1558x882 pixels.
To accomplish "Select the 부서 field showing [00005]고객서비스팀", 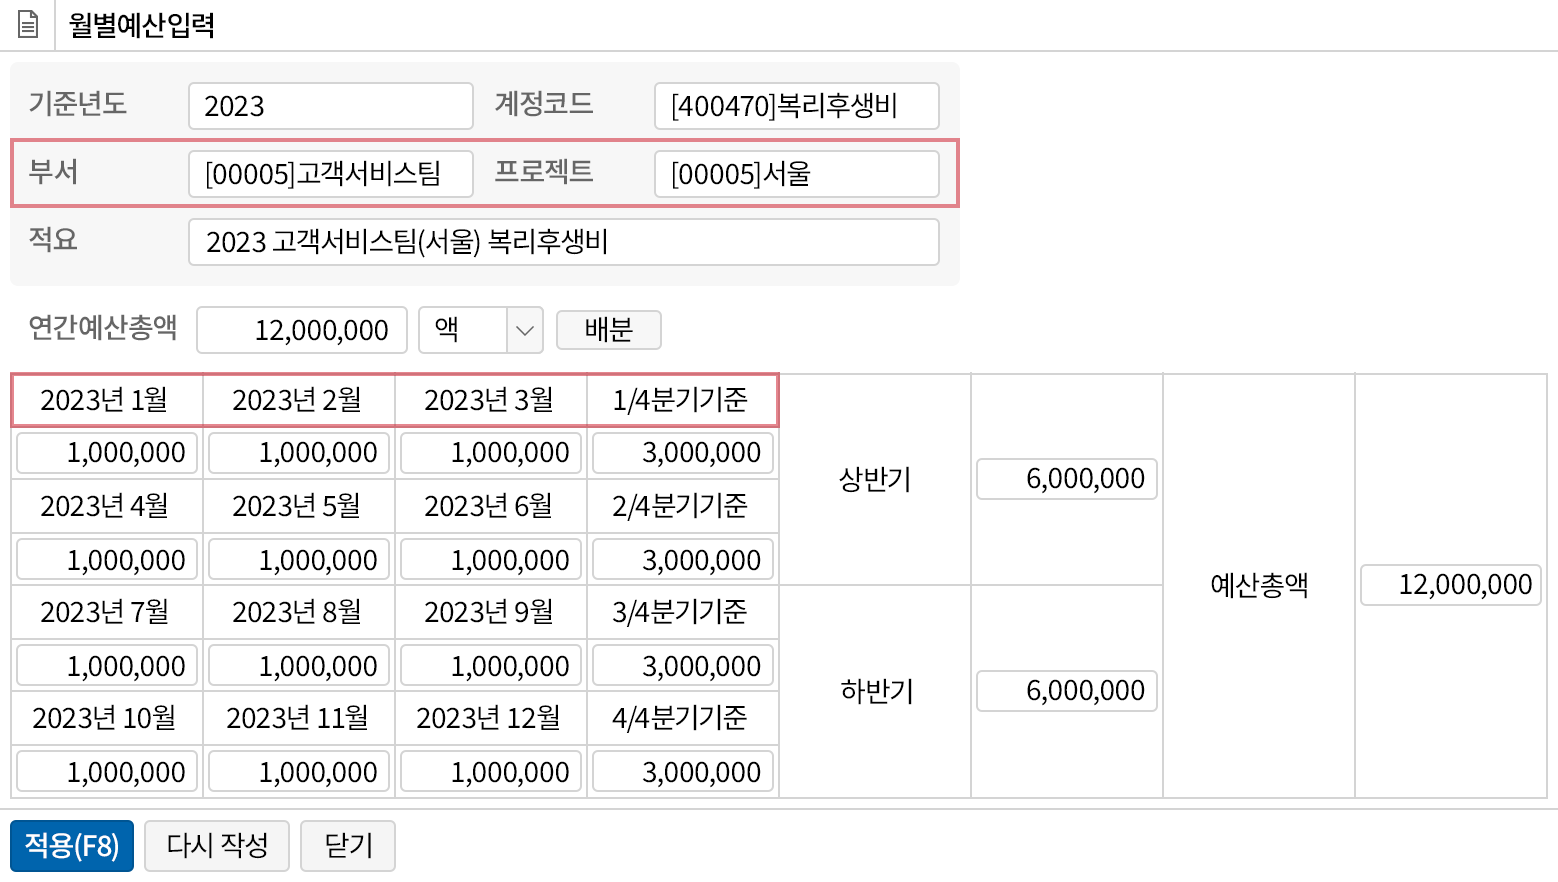I will tap(330, 173).
